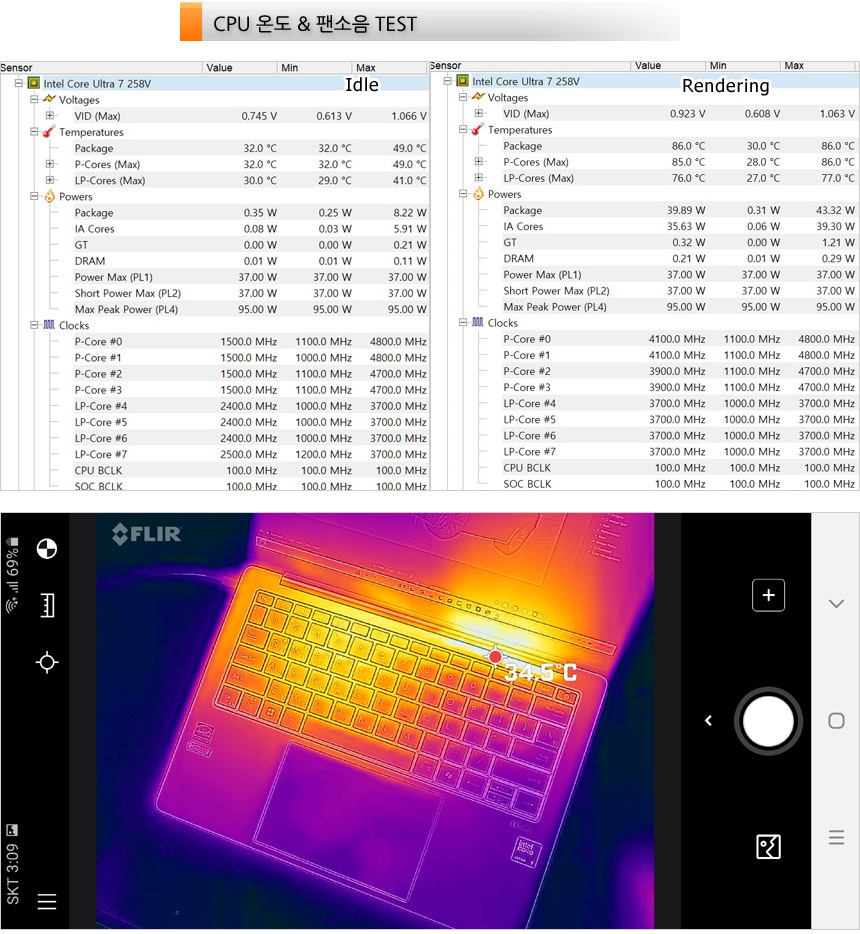Tap the temperature scale ruler icon
The image size is (860, 934).
click(46, 605)
